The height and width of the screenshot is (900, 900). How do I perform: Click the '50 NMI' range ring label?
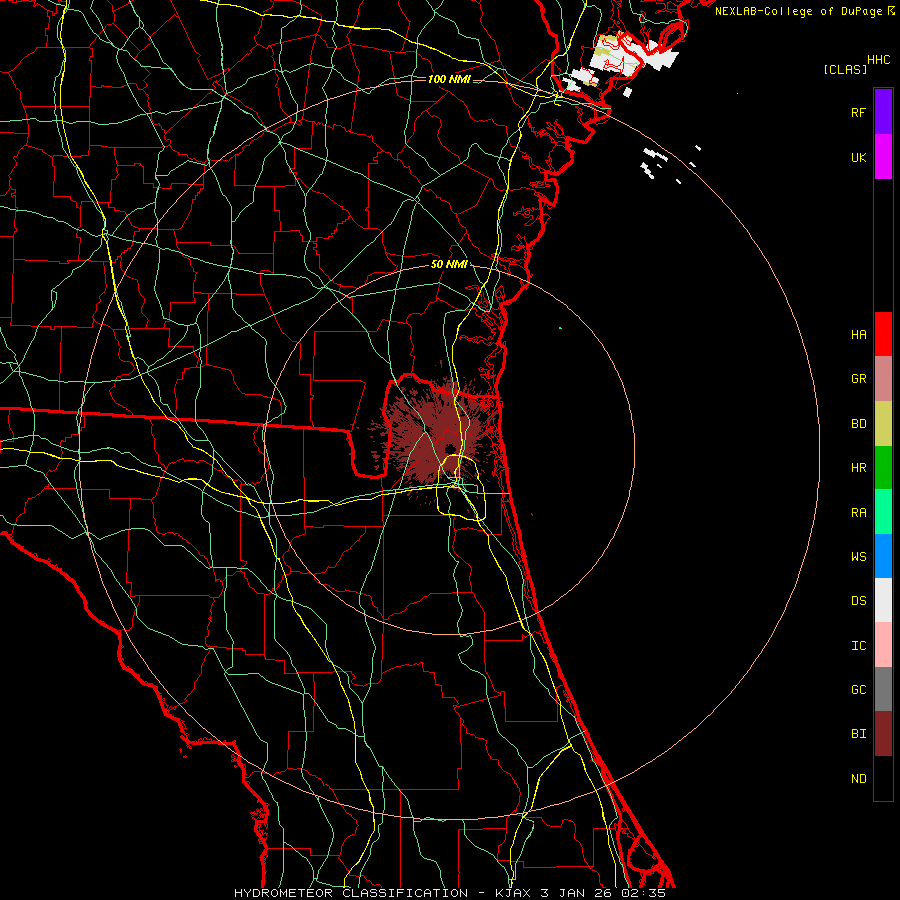[x=449, y=264]
